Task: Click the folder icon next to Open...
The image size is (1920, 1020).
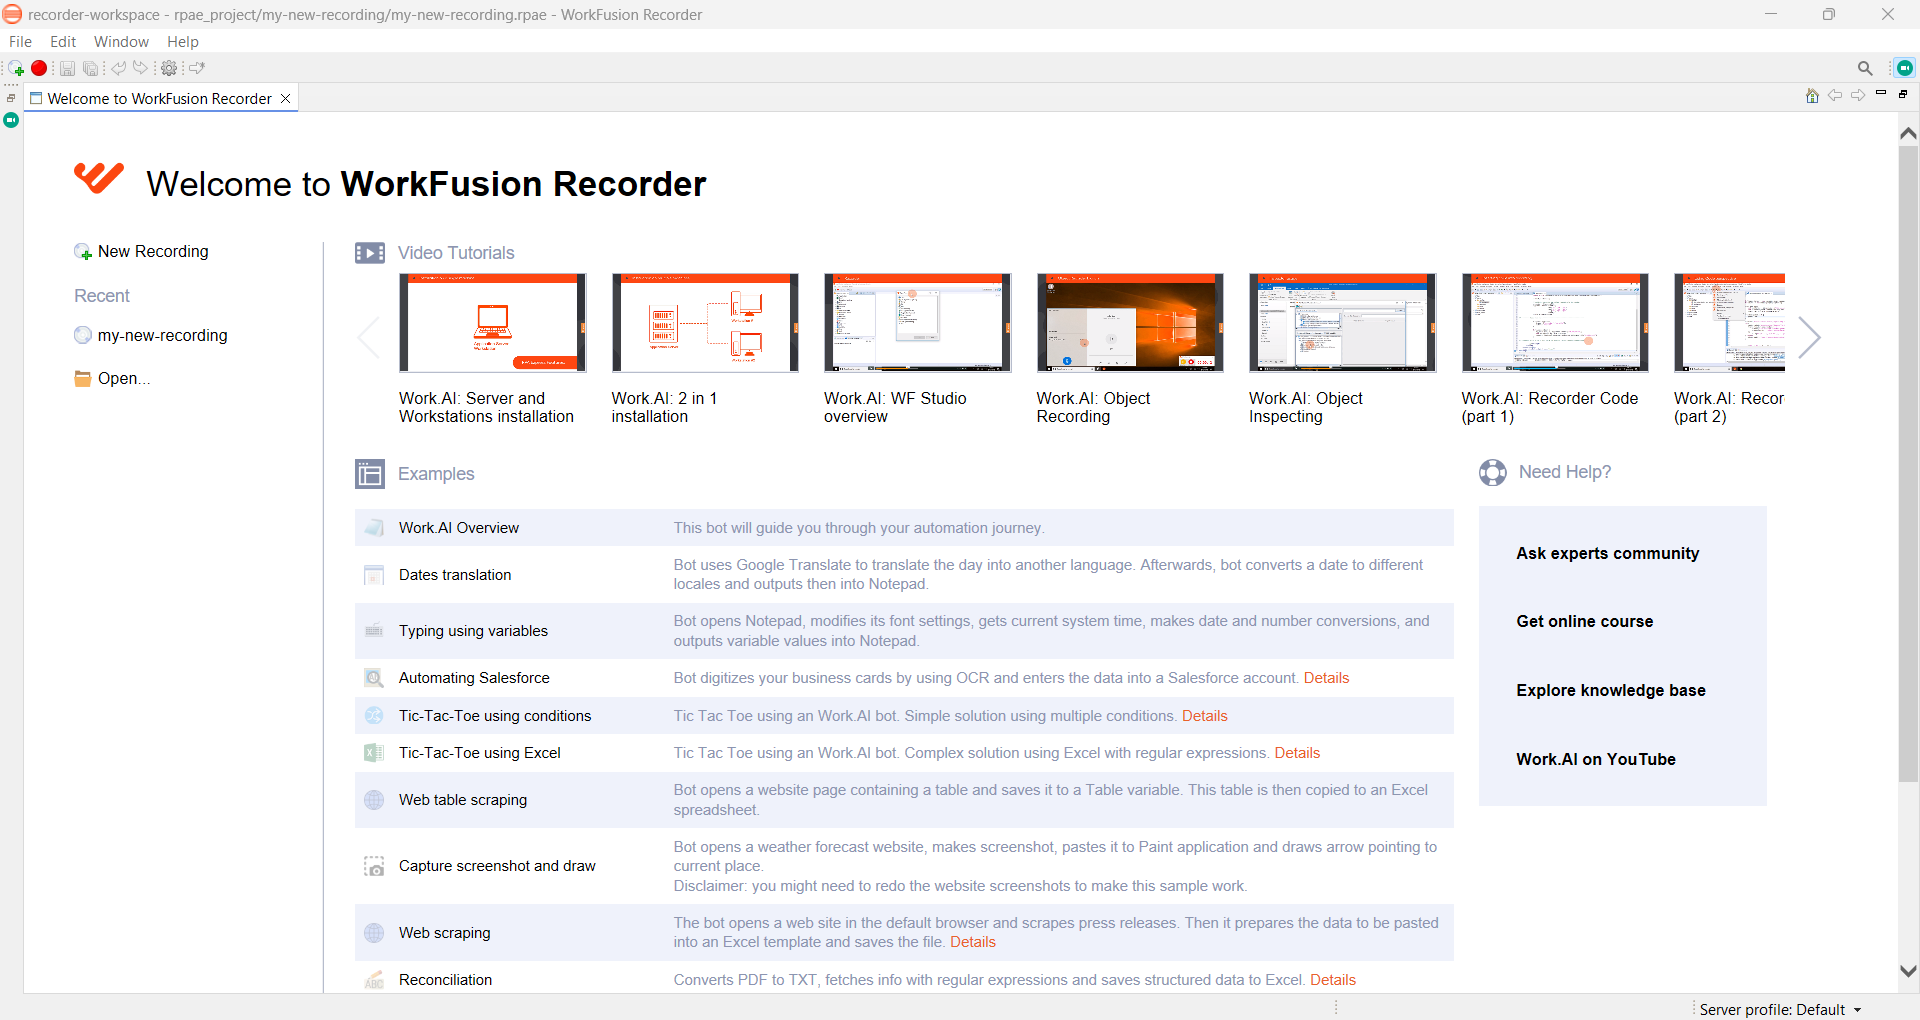Action: point(83,379)
